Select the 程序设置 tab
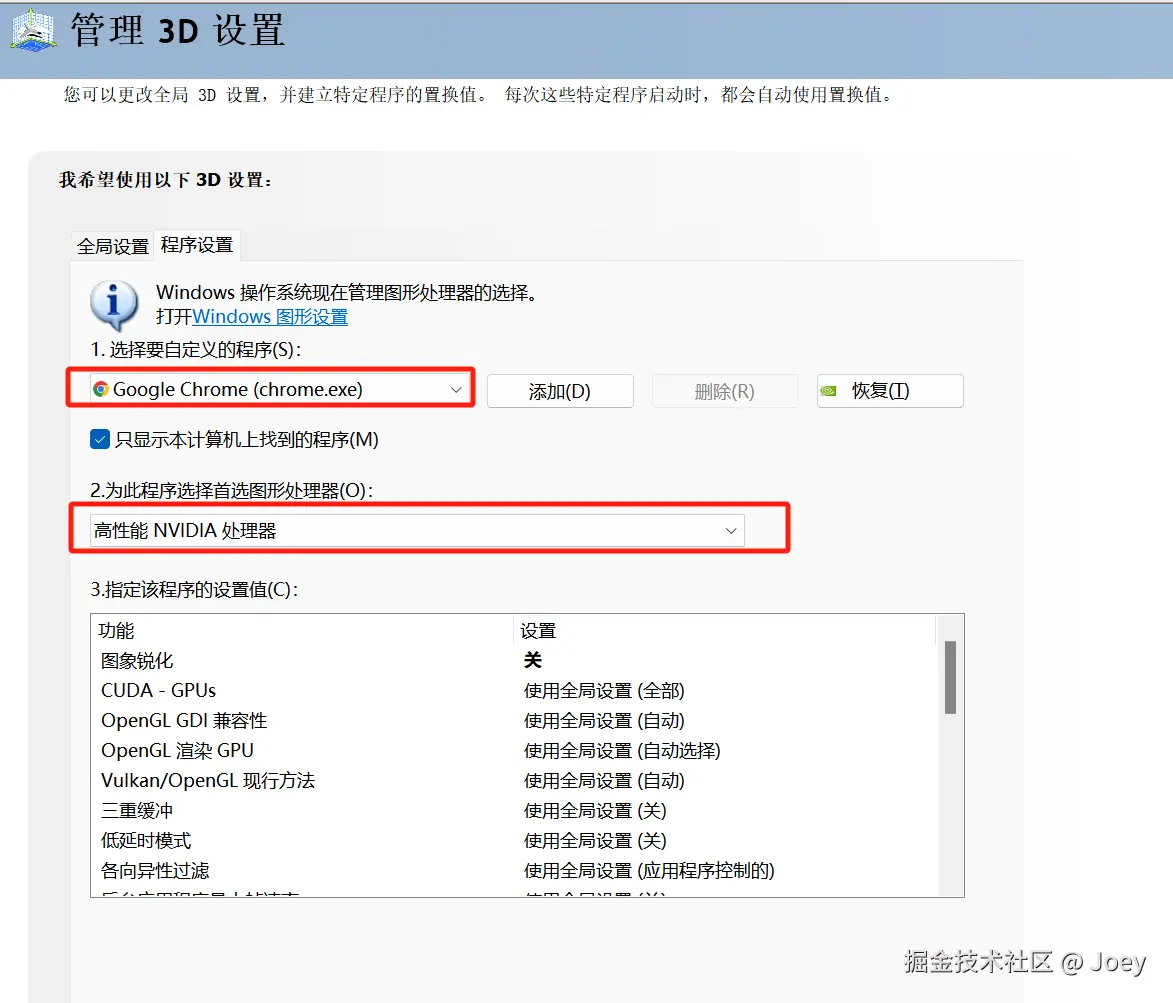Viewport: 1173px width, 1003px height. pyautogui.click(x=197, y=245)
